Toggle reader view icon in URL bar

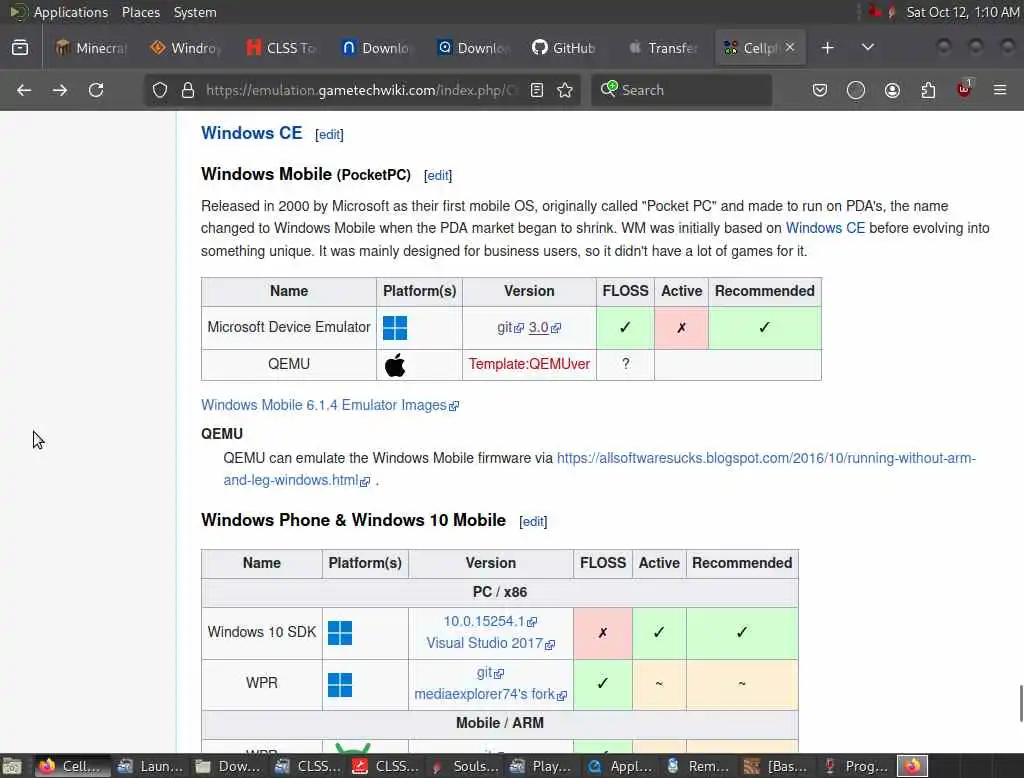tap(537, 90)
